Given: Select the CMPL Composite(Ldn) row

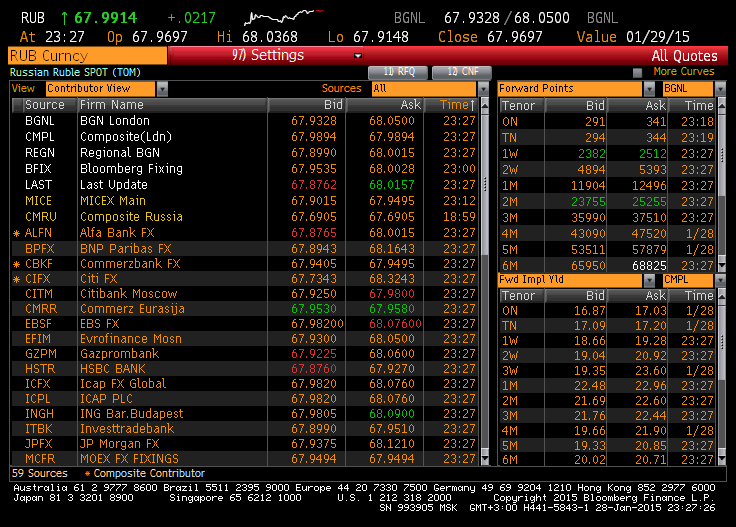Looking at the screenshot, I should [245, 137].
